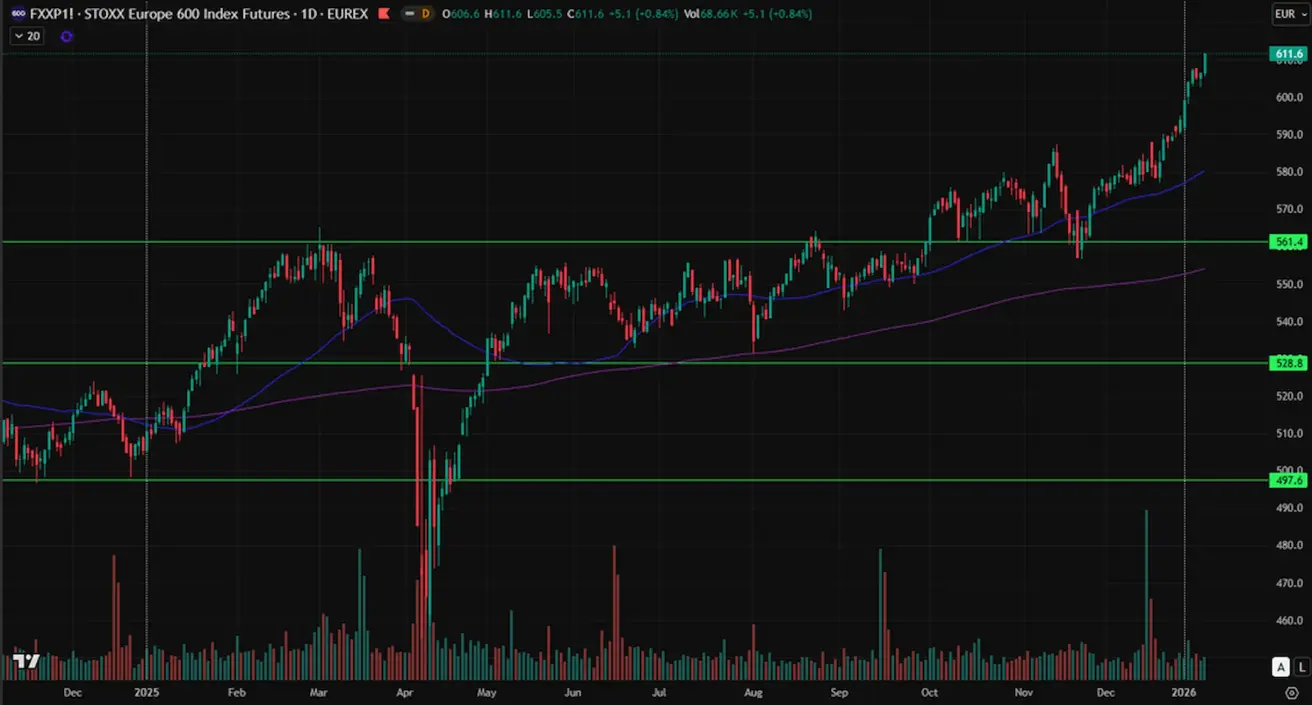
Task: Click the purple indicator refresh icon
Action: click(x=66, y=36)
